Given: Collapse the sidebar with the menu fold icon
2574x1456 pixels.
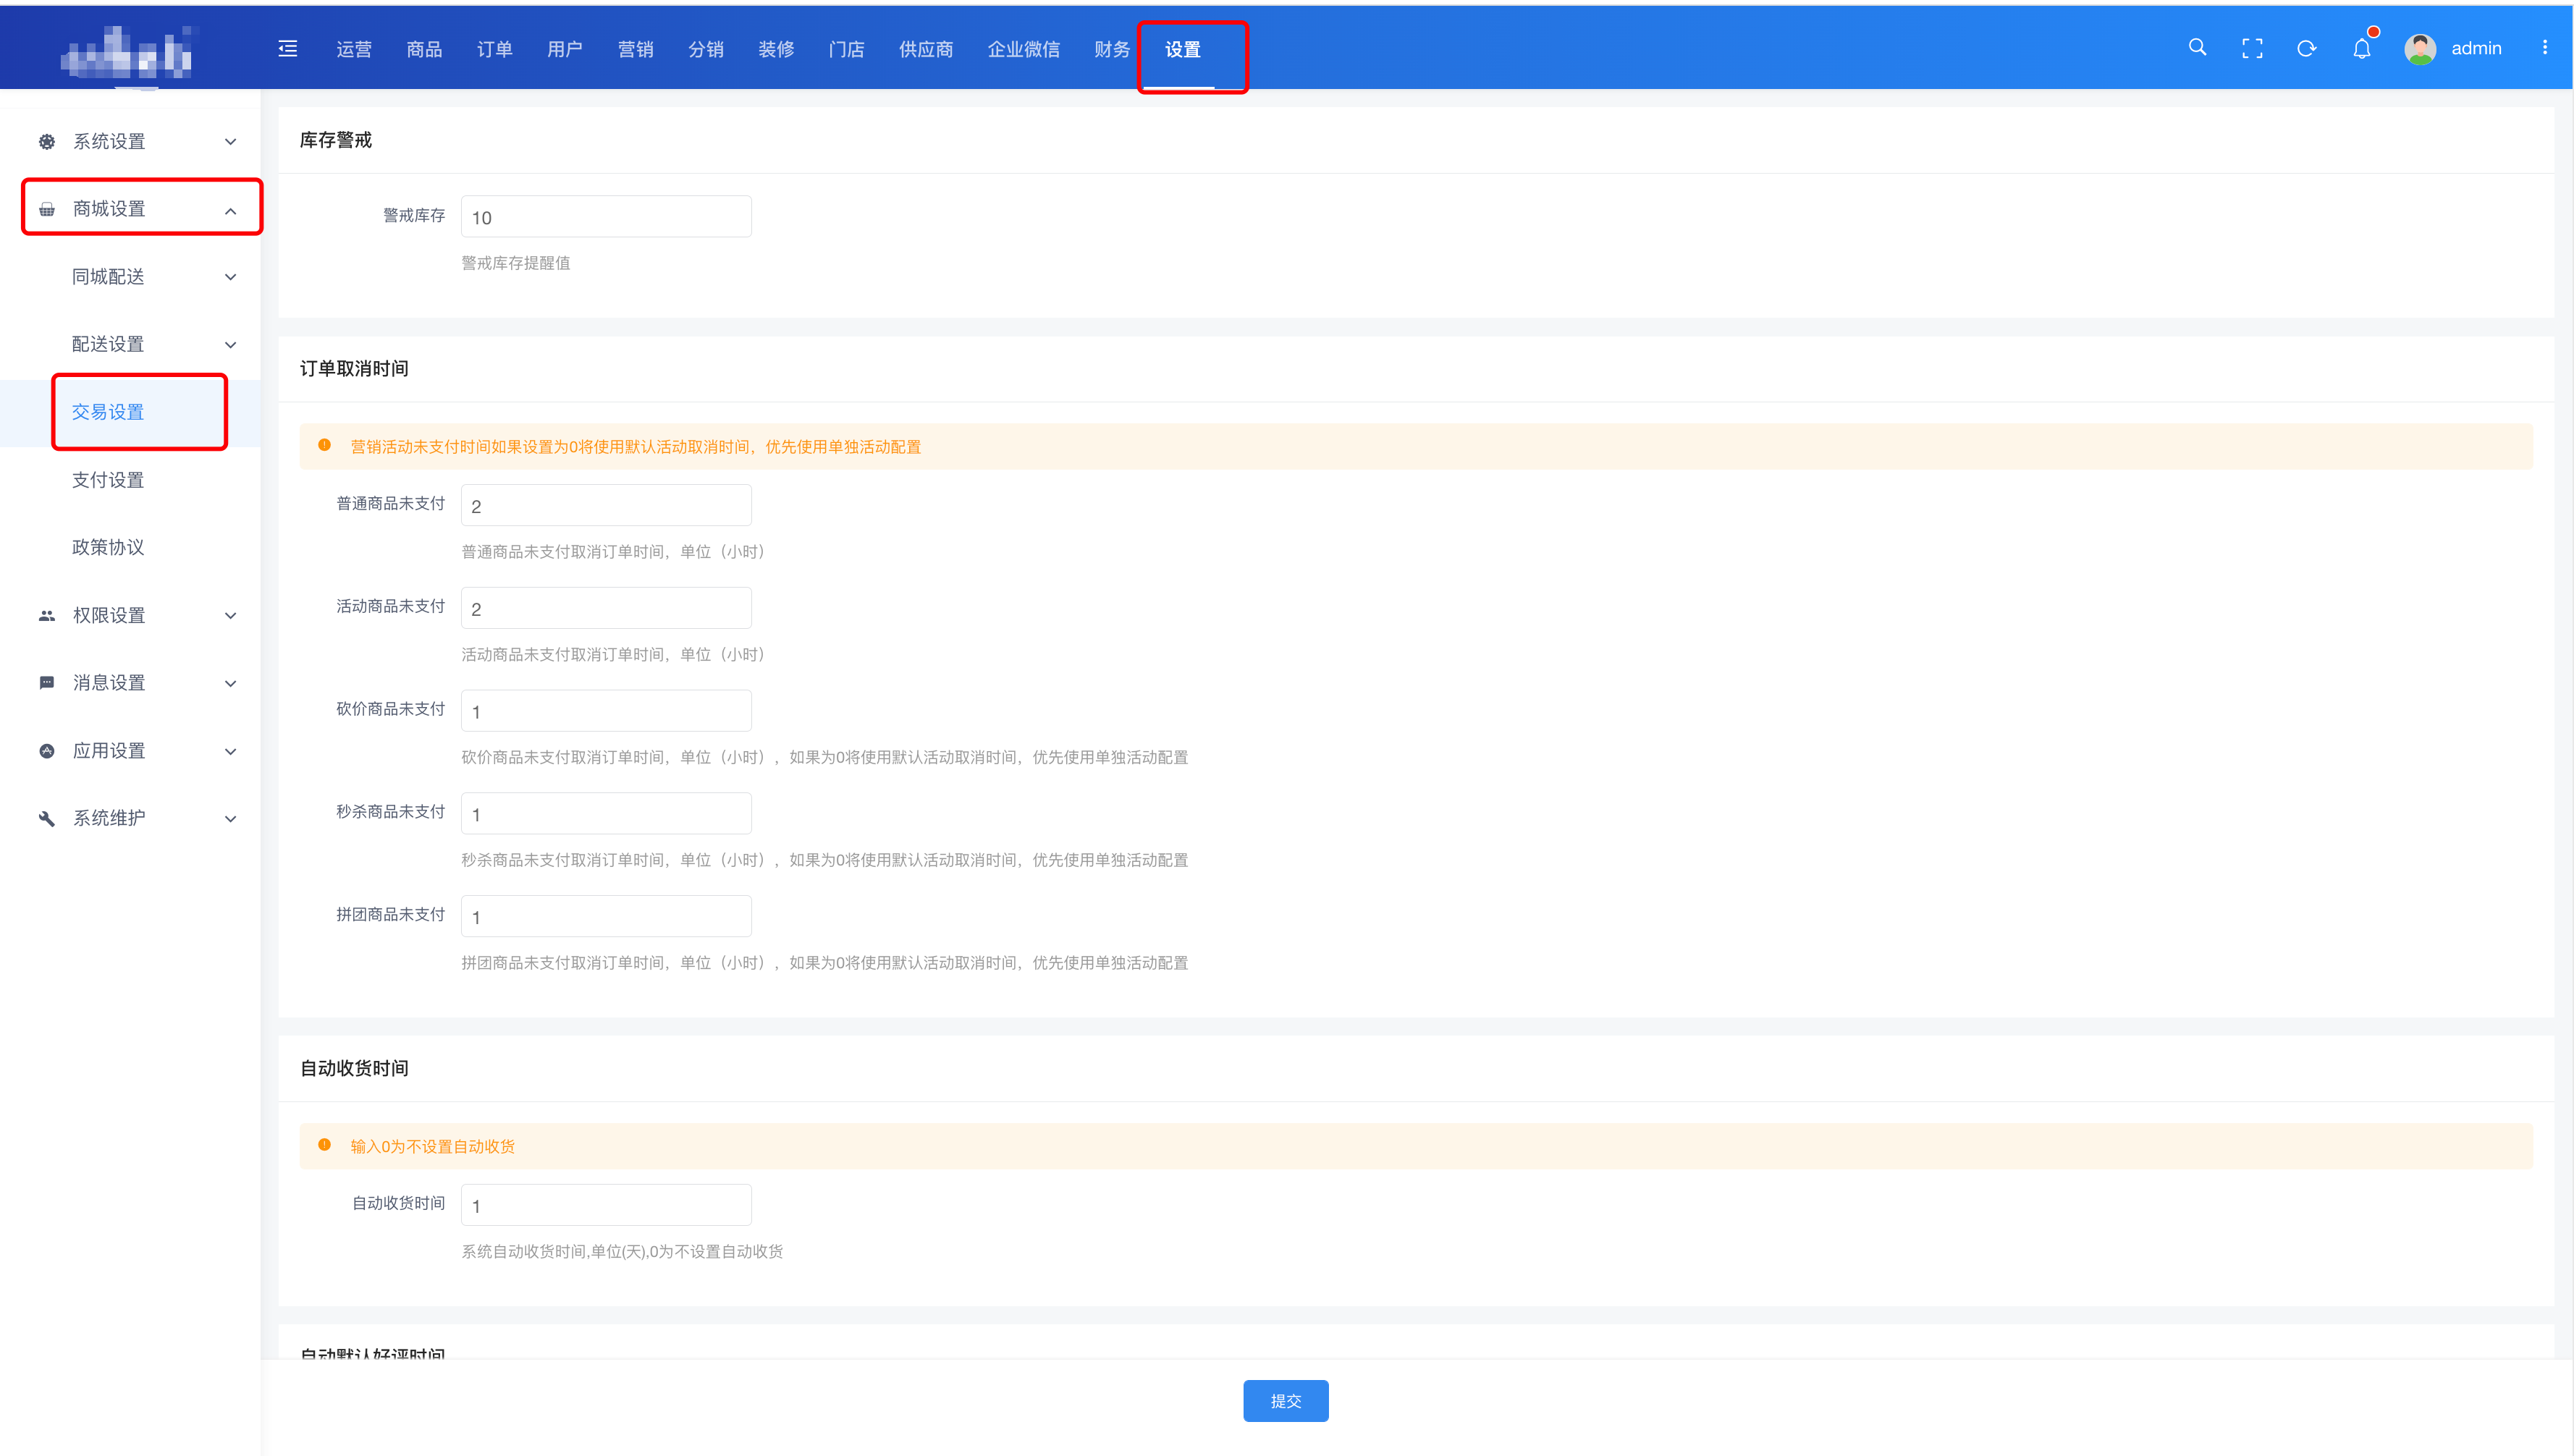Looking at the screenshot, I should 288,48.
